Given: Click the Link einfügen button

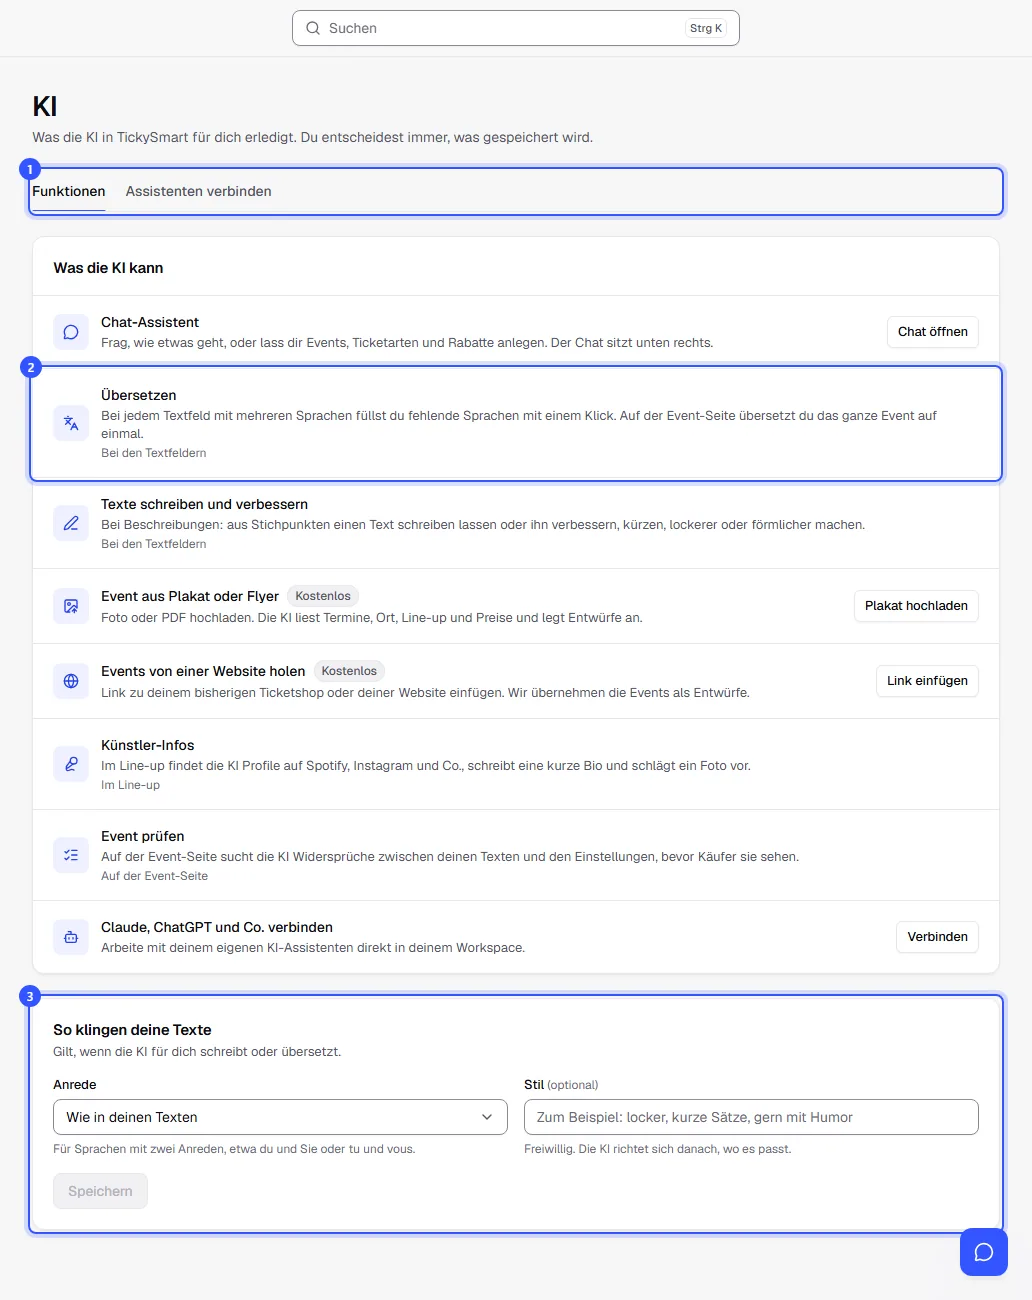Looking at the screenshot, I should [927, 681].
